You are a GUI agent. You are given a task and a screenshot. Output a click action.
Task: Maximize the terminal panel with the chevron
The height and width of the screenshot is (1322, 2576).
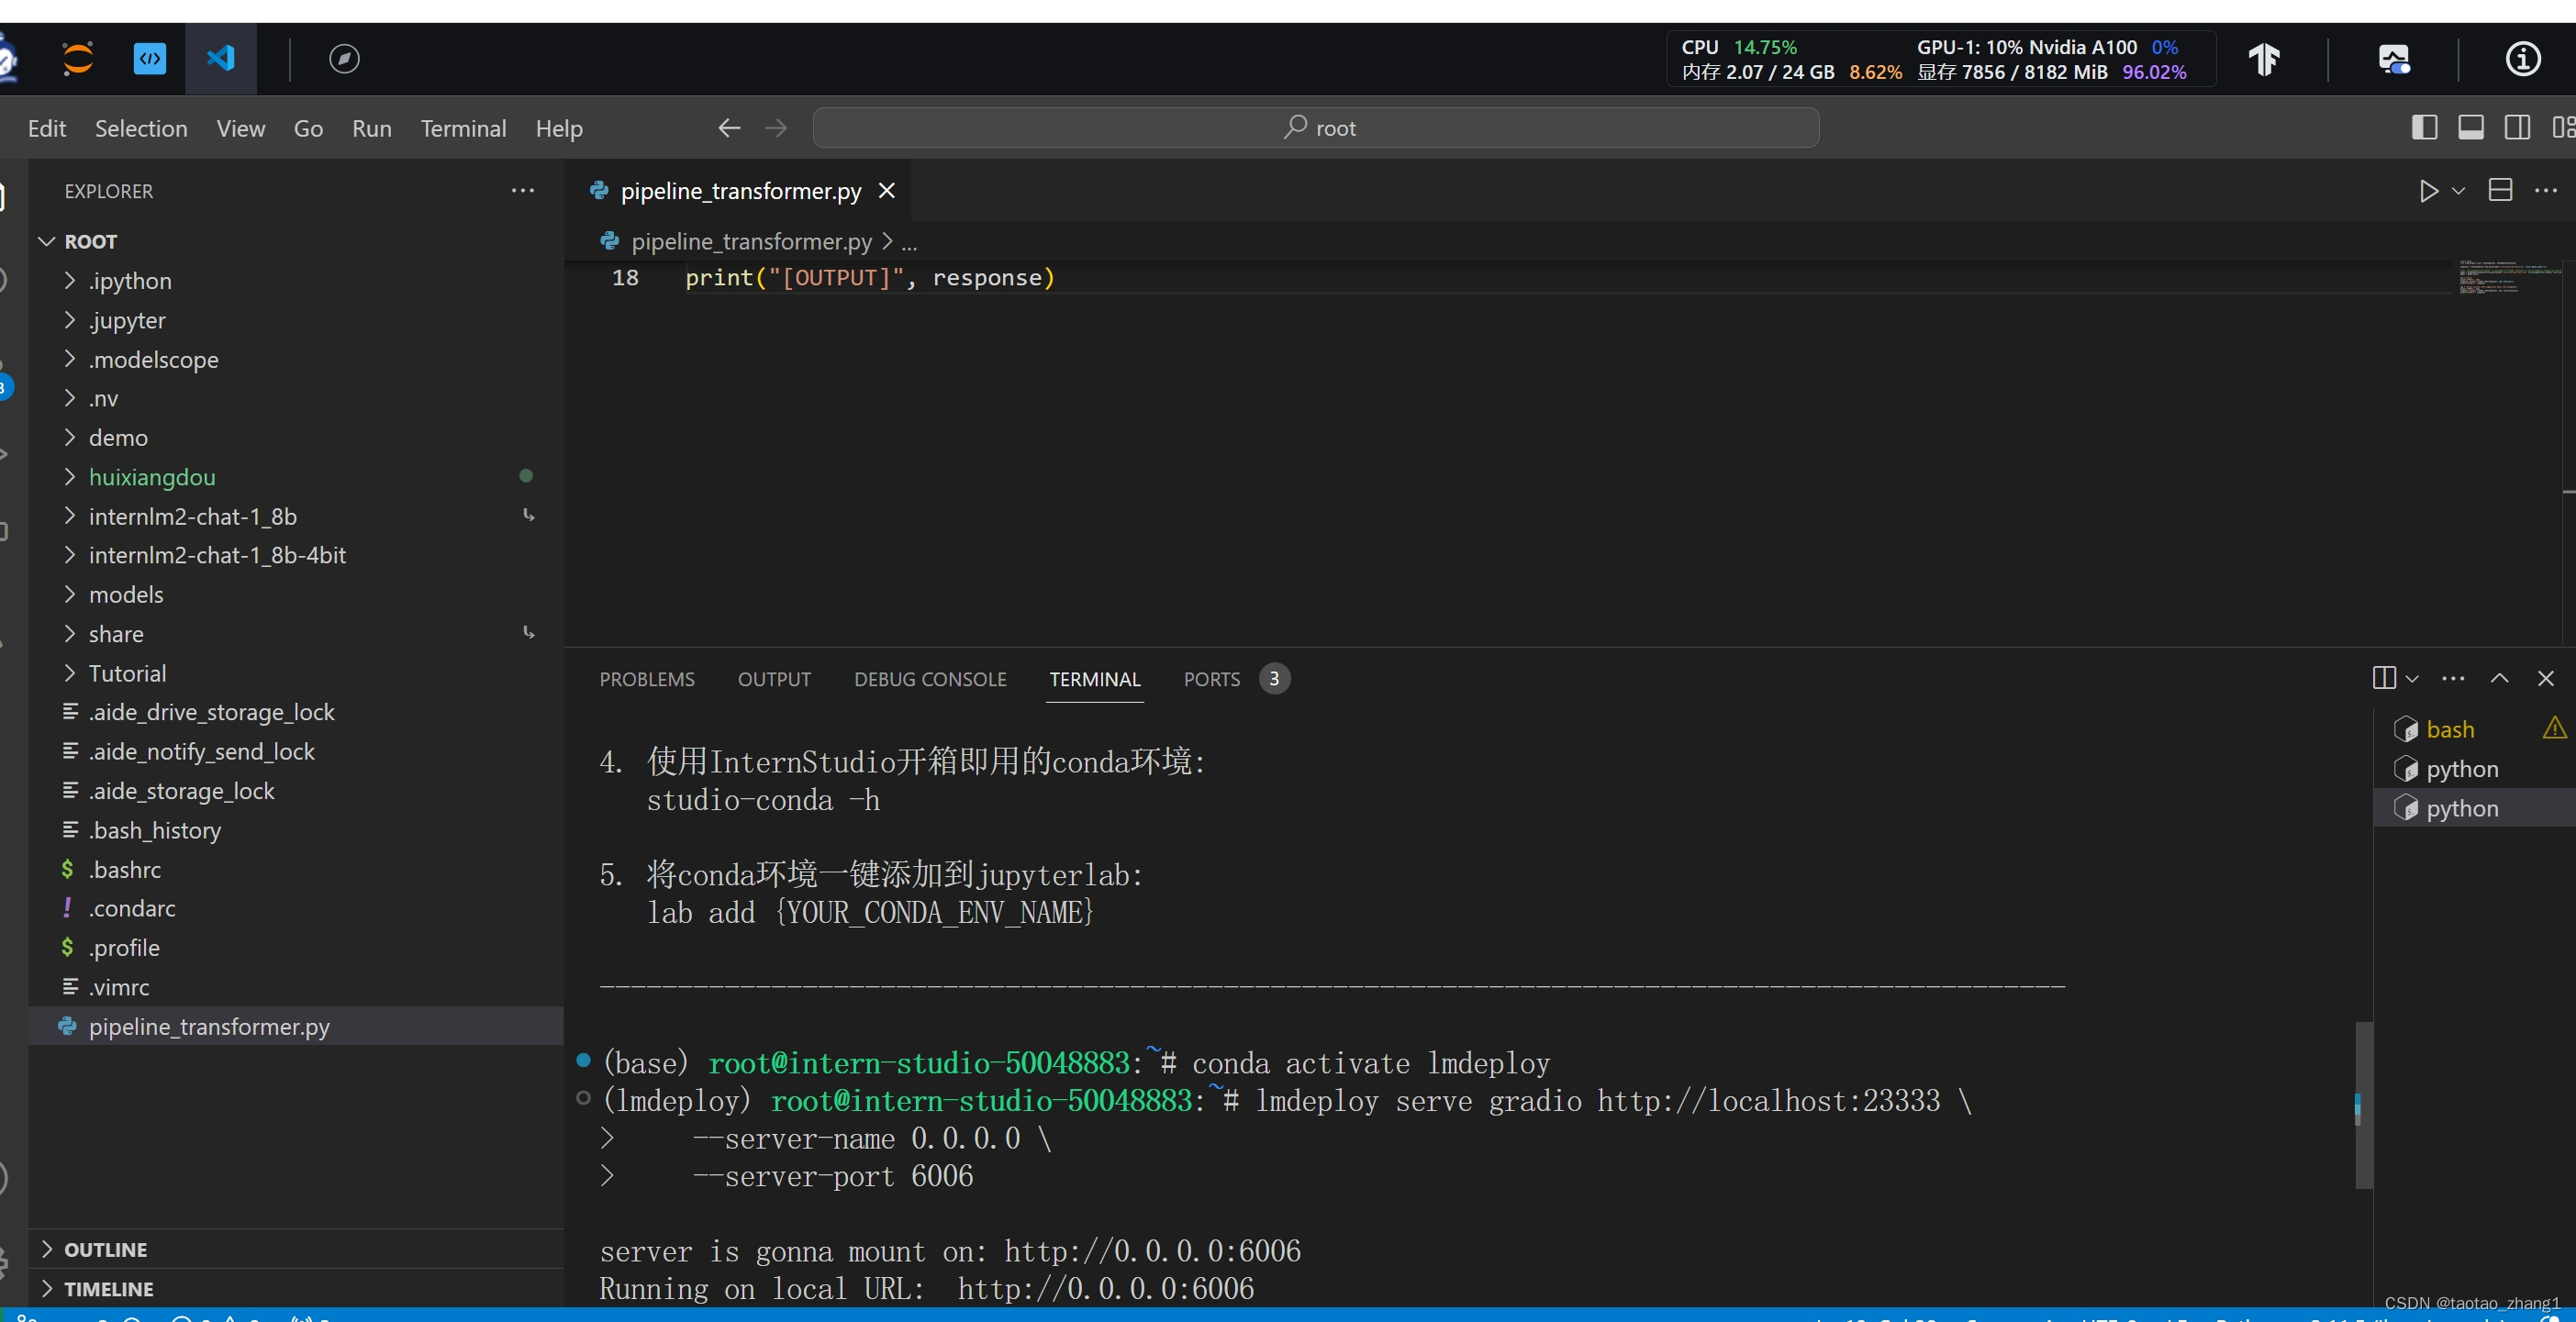click(x=2499, y=678)
